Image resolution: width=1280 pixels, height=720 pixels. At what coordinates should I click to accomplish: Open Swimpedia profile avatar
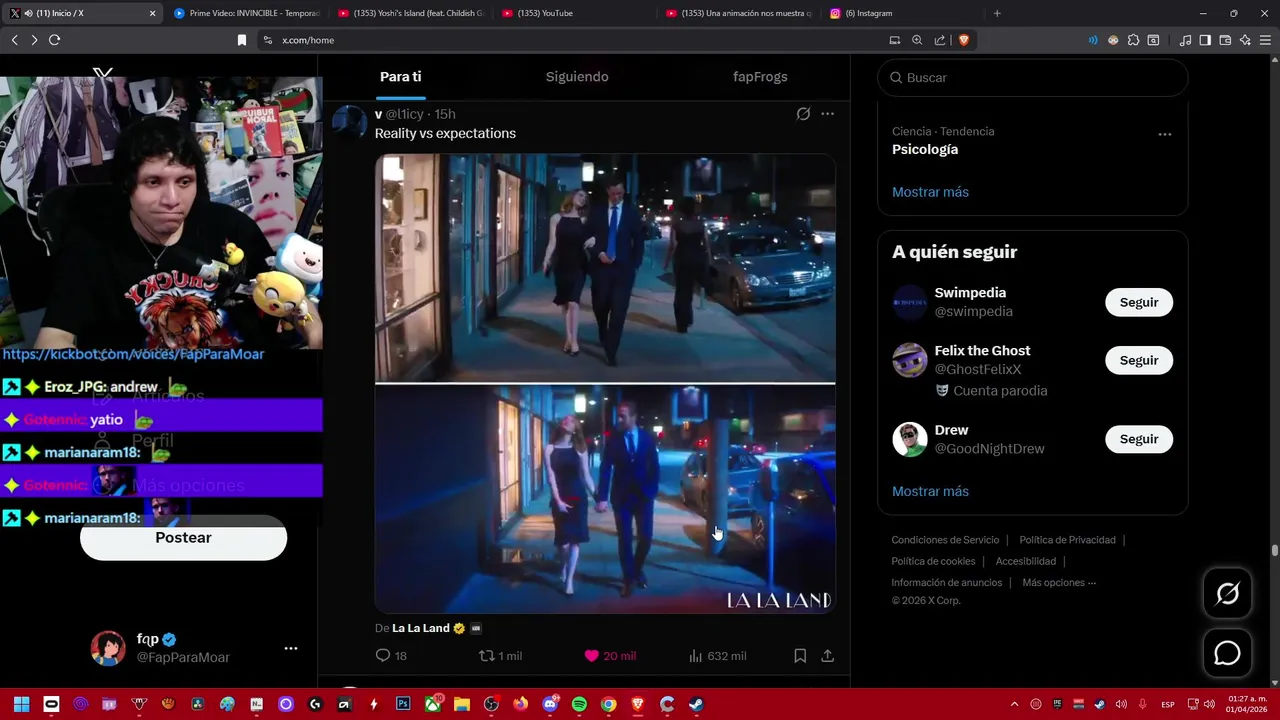[910, 302]
